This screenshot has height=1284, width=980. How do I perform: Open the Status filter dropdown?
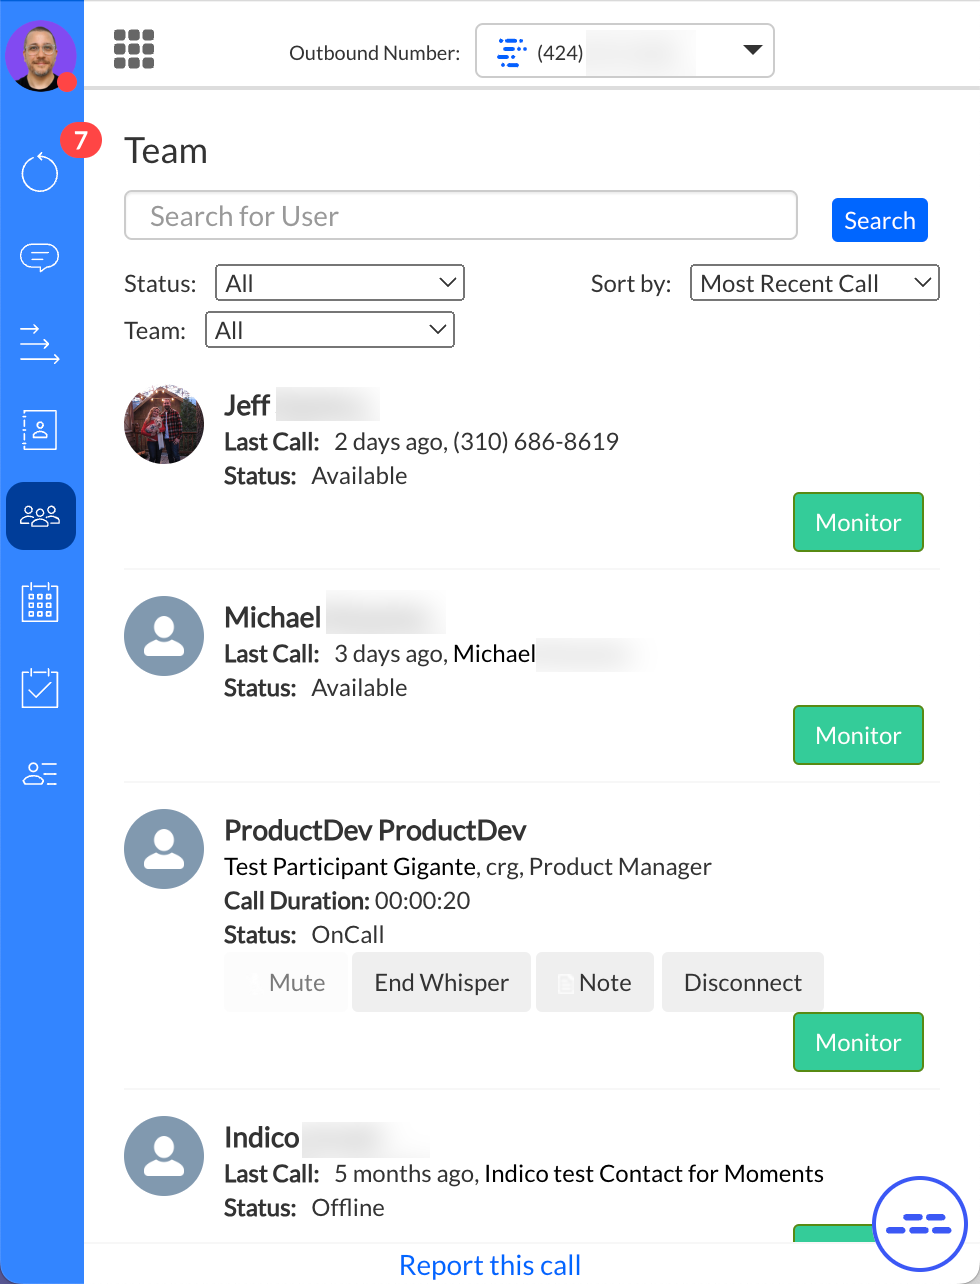pos(340,283)
